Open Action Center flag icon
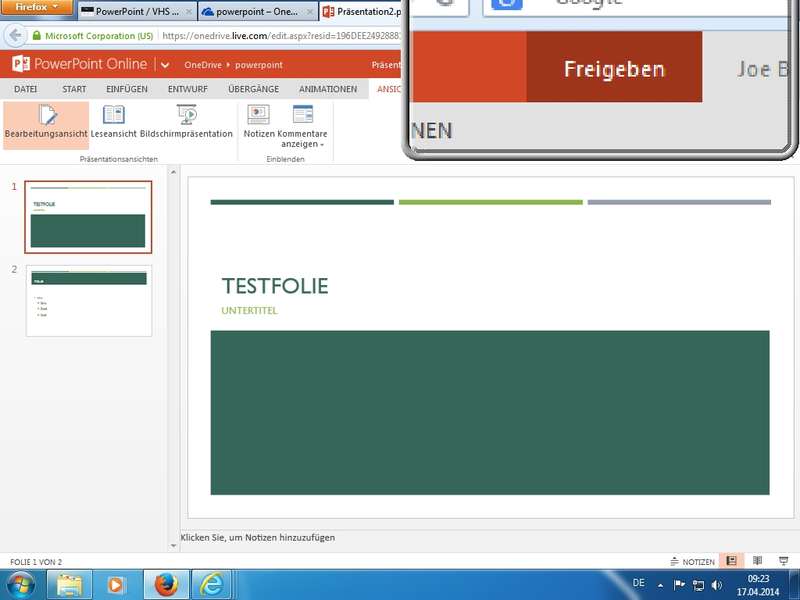Image resolution: width=800 pixels, height=600 pixels. pyautogui.click(x=679, y=585)
